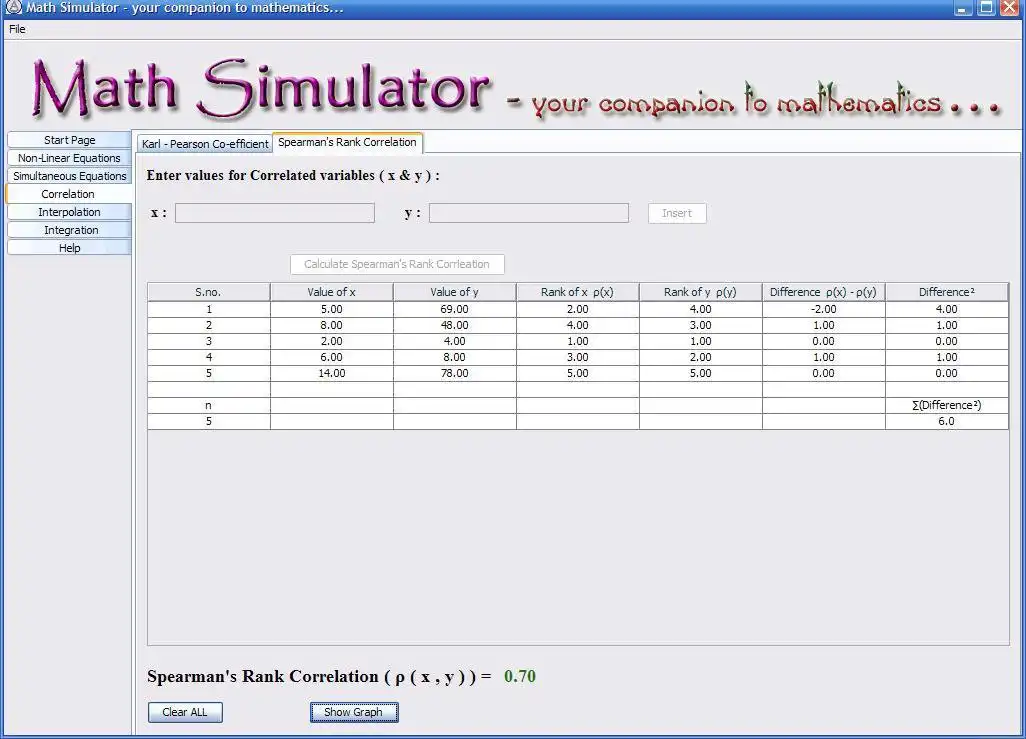Select the sum value 6.0 cell
Image resolution: width=1026 pixels, height=739 pixels.
pos(947,422)
